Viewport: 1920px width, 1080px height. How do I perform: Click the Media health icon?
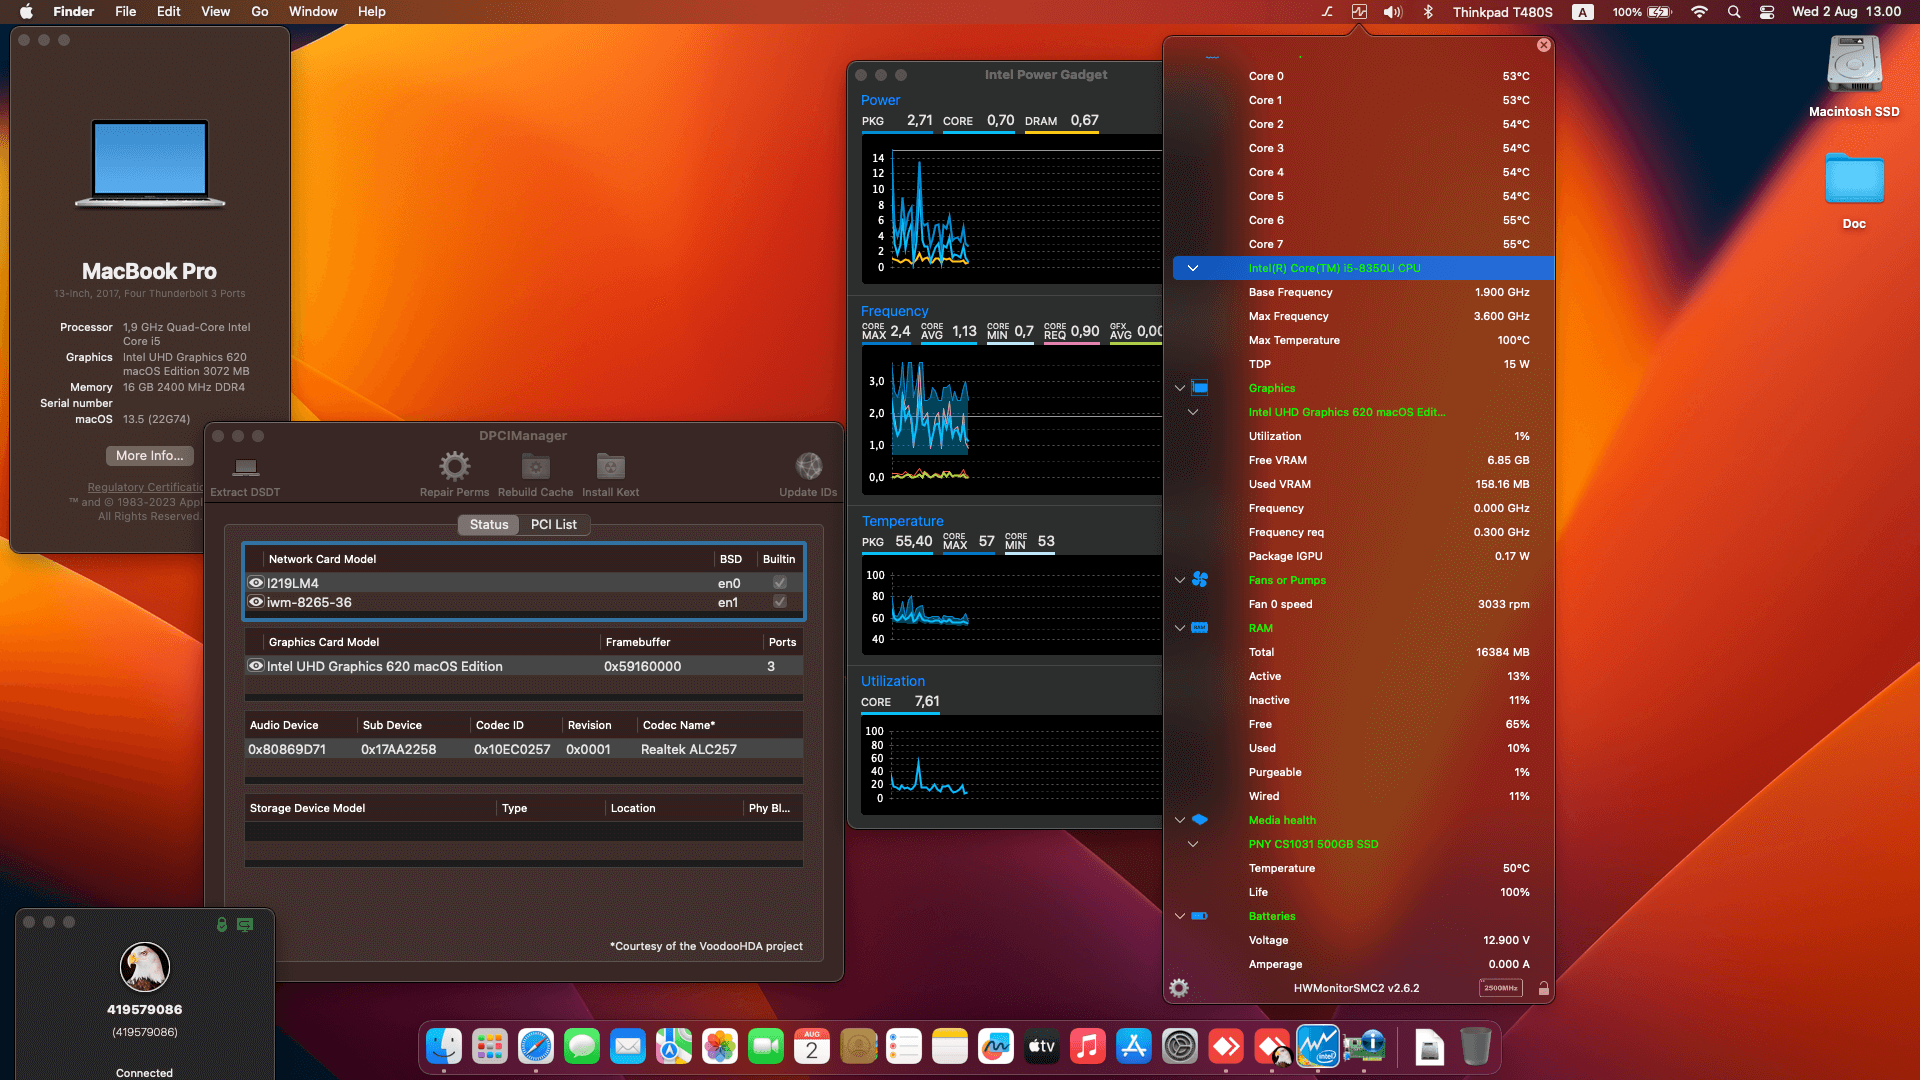(x=1200, y=820)
